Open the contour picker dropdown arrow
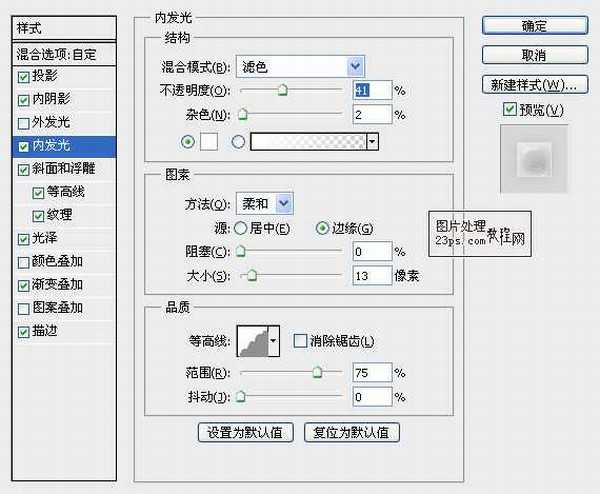 point(273,341)
